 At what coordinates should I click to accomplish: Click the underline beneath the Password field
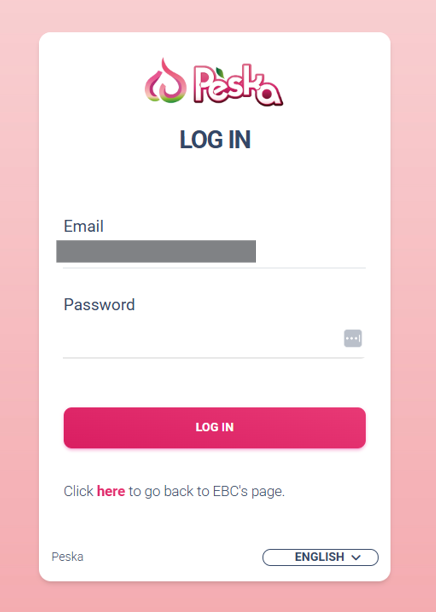214,358
